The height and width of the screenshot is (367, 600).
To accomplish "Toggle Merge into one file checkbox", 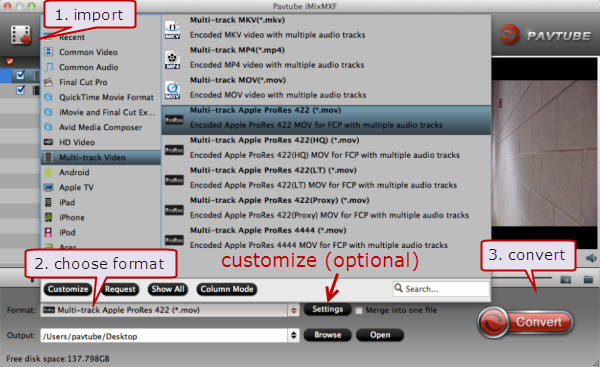I will tap(359, 310).
